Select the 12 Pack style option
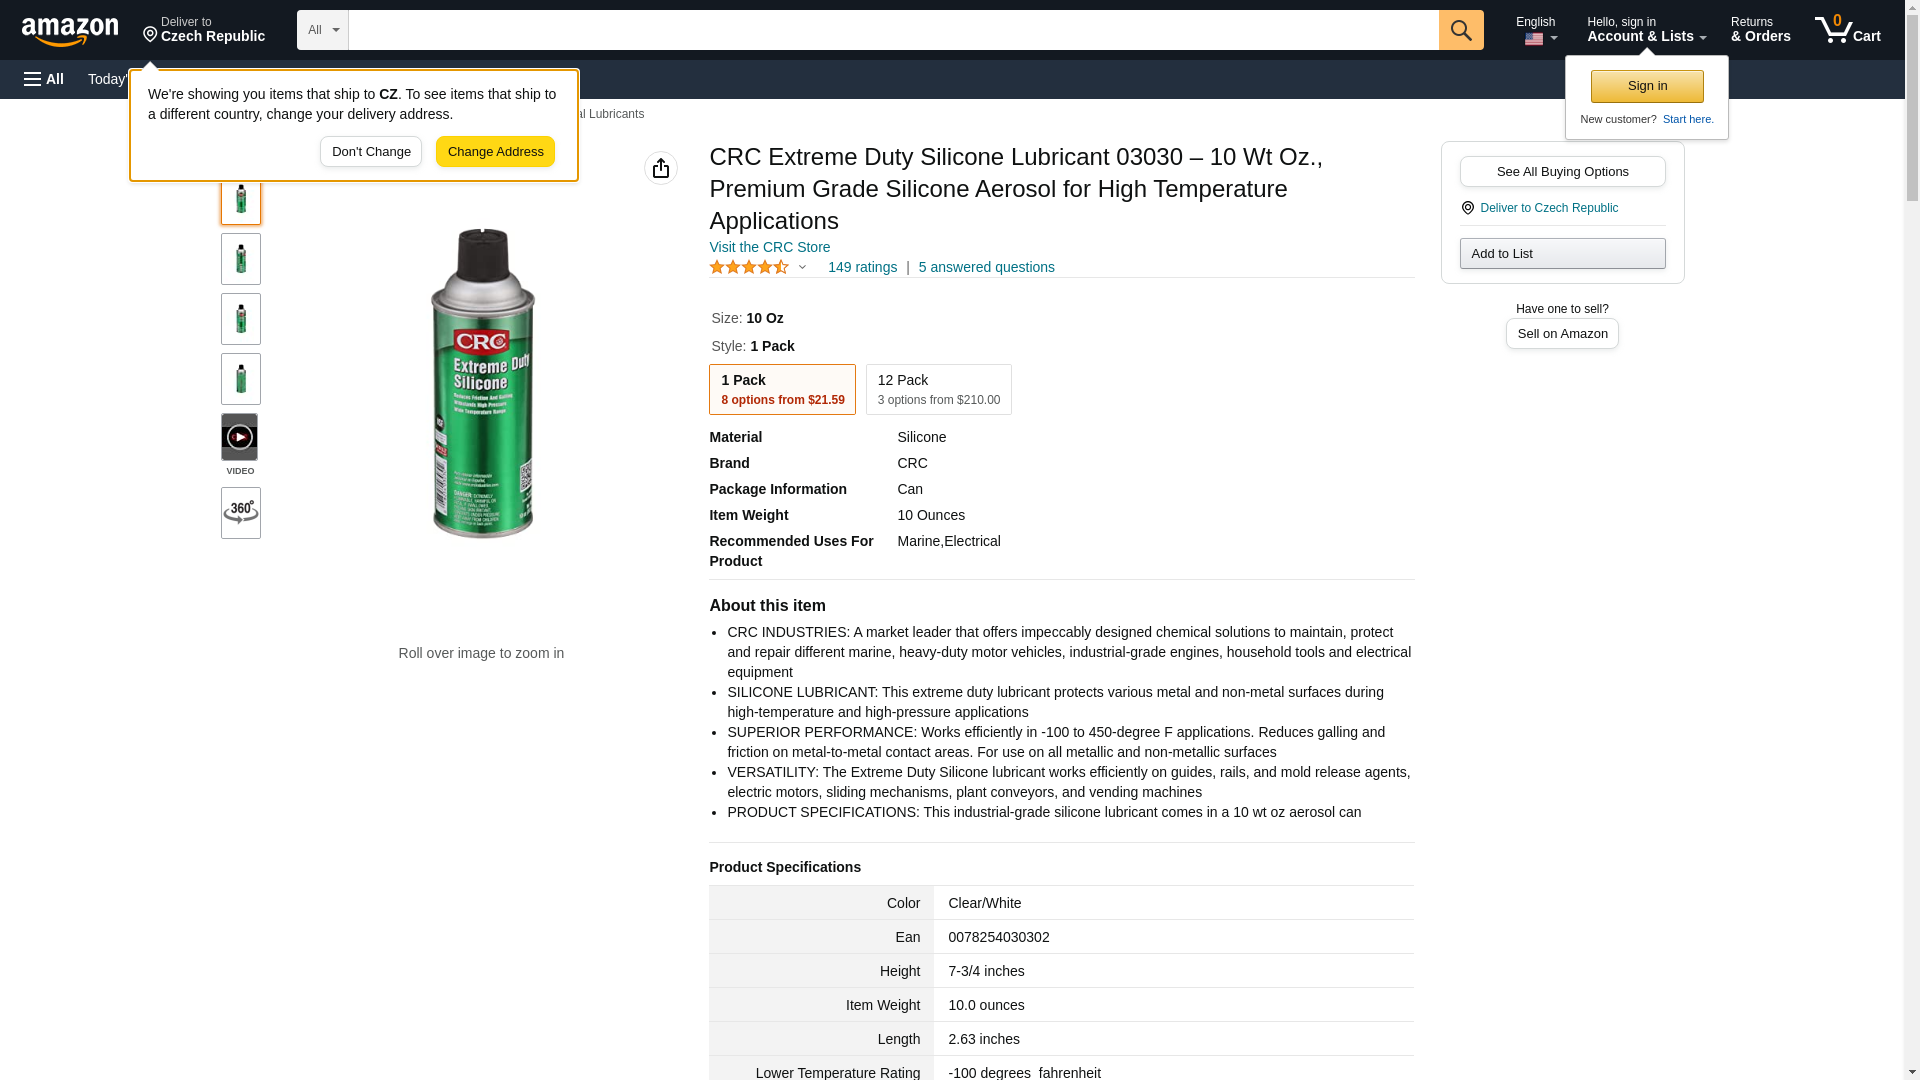1920x1080 pixels. coord(938,389)
